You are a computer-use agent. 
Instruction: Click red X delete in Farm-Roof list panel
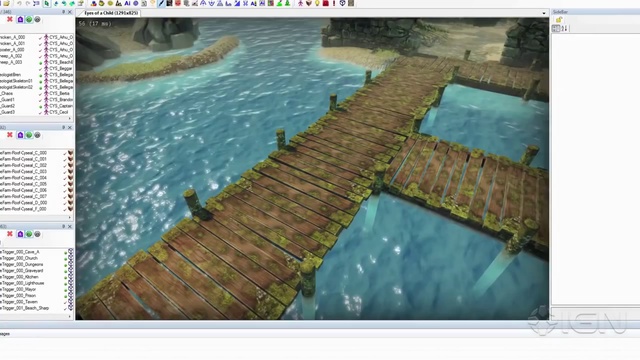pos(10,135)
